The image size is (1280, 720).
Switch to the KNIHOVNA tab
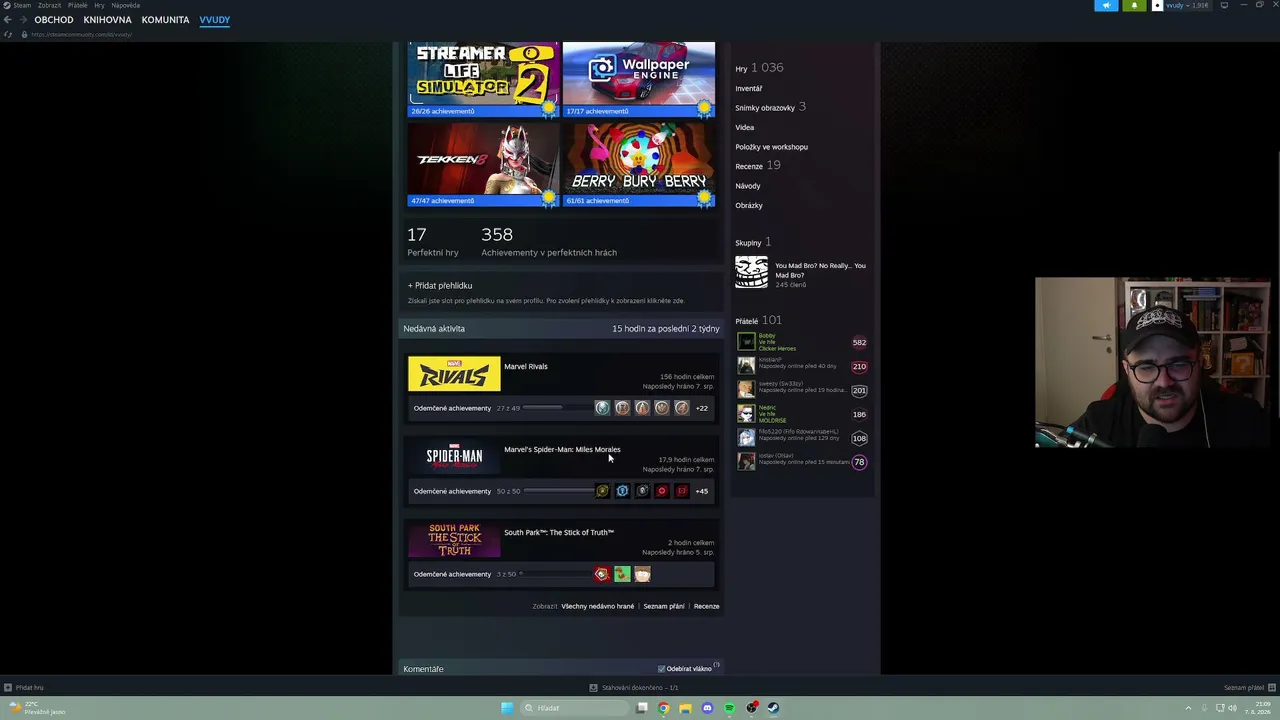[x=107, y=20]
